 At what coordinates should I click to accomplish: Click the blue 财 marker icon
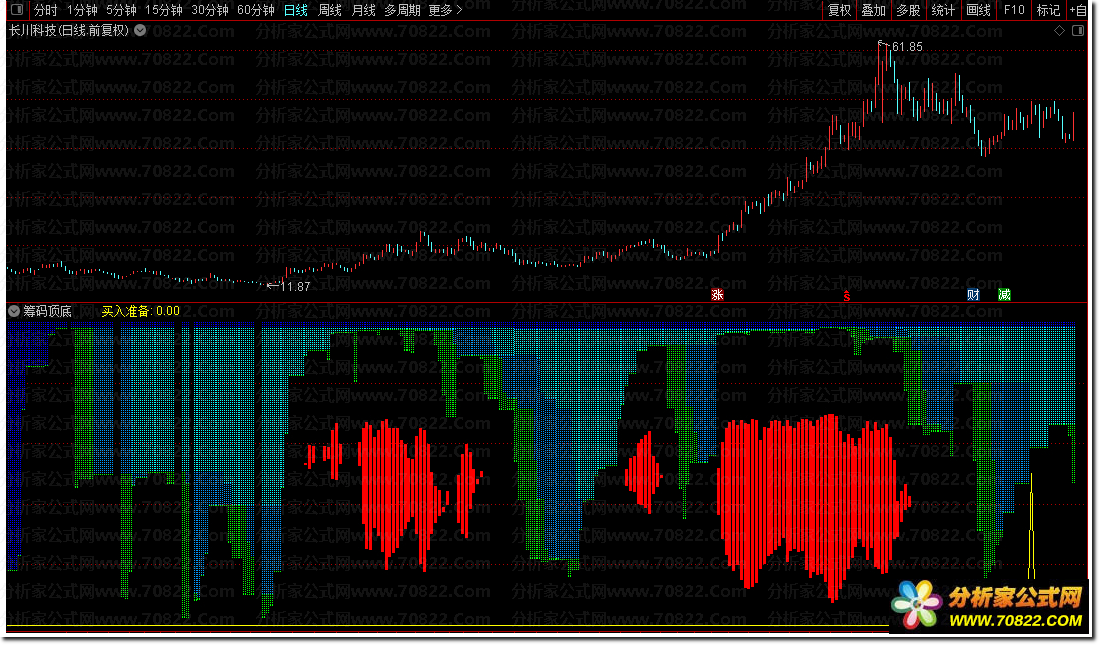click(x=973, y=295)
